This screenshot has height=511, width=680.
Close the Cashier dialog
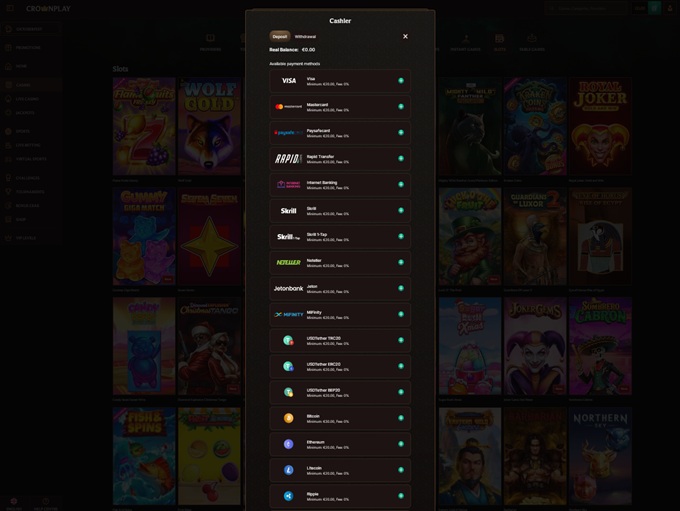pos(405,36)
